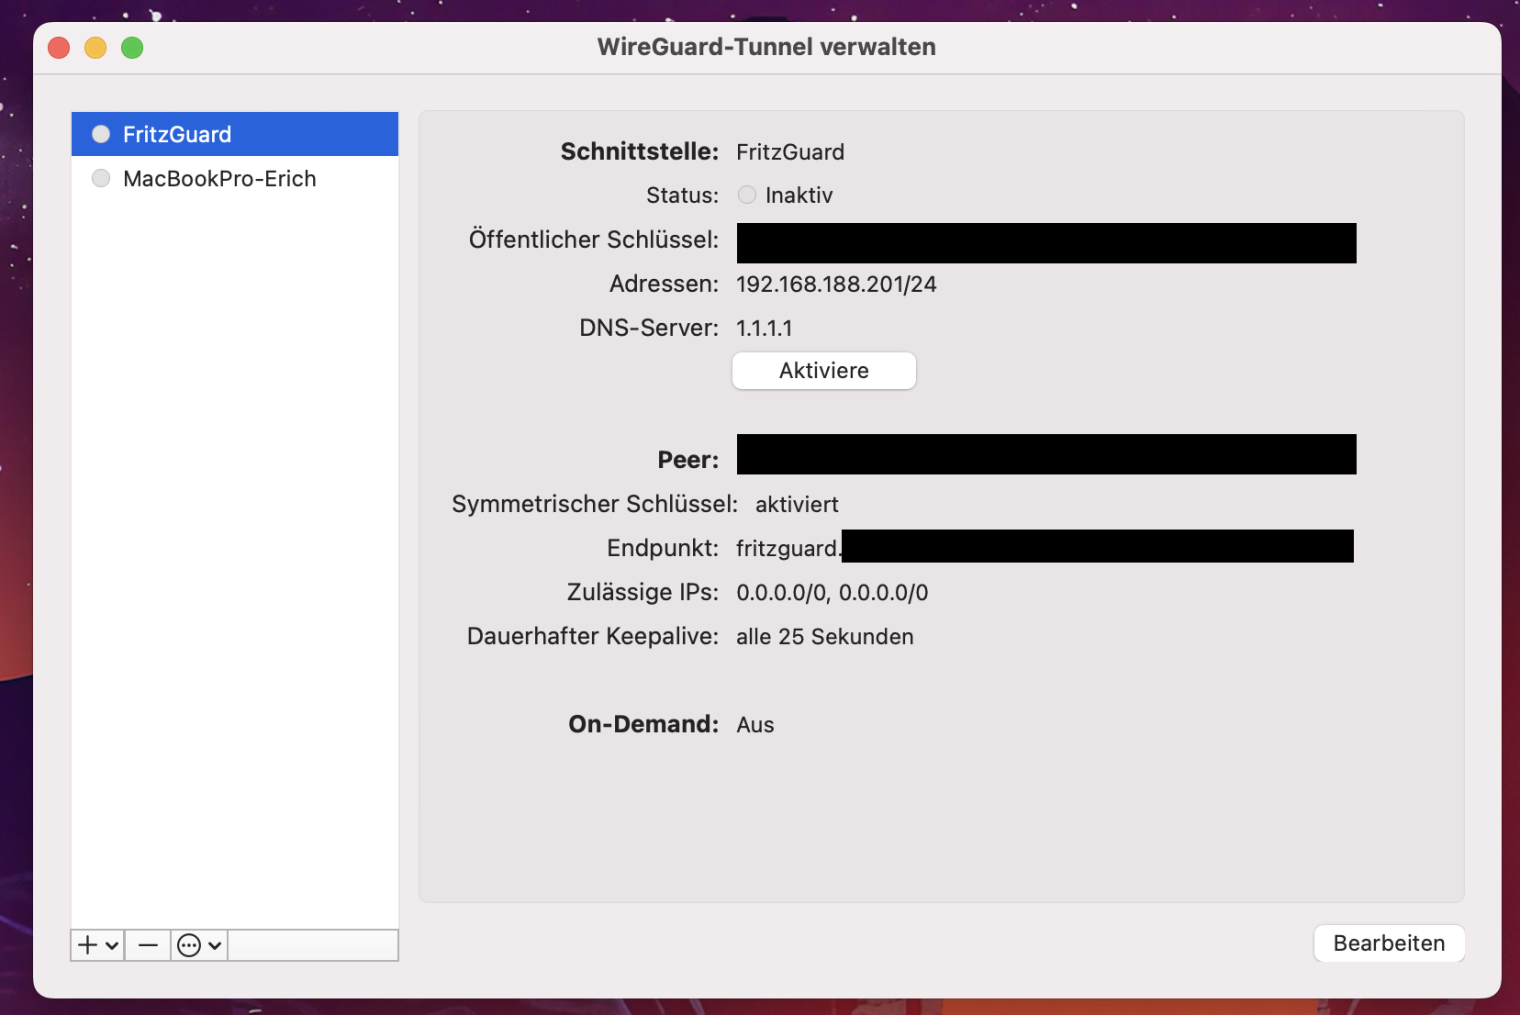Close the WireGuard tunnel window
The height and width of the screenshot is (1015, 1520).
pos(59,48)
